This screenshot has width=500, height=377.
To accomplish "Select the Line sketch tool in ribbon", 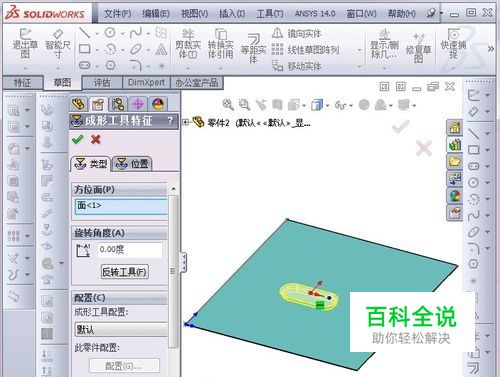I will pos(85,33).
